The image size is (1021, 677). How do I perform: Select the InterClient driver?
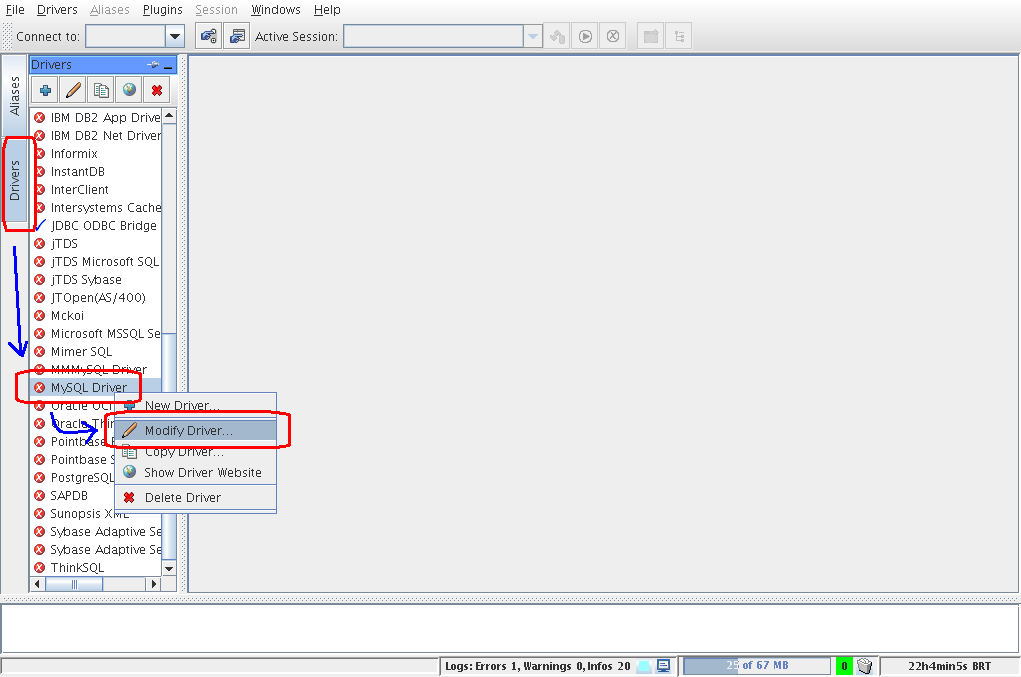click(x=96, y=189)
